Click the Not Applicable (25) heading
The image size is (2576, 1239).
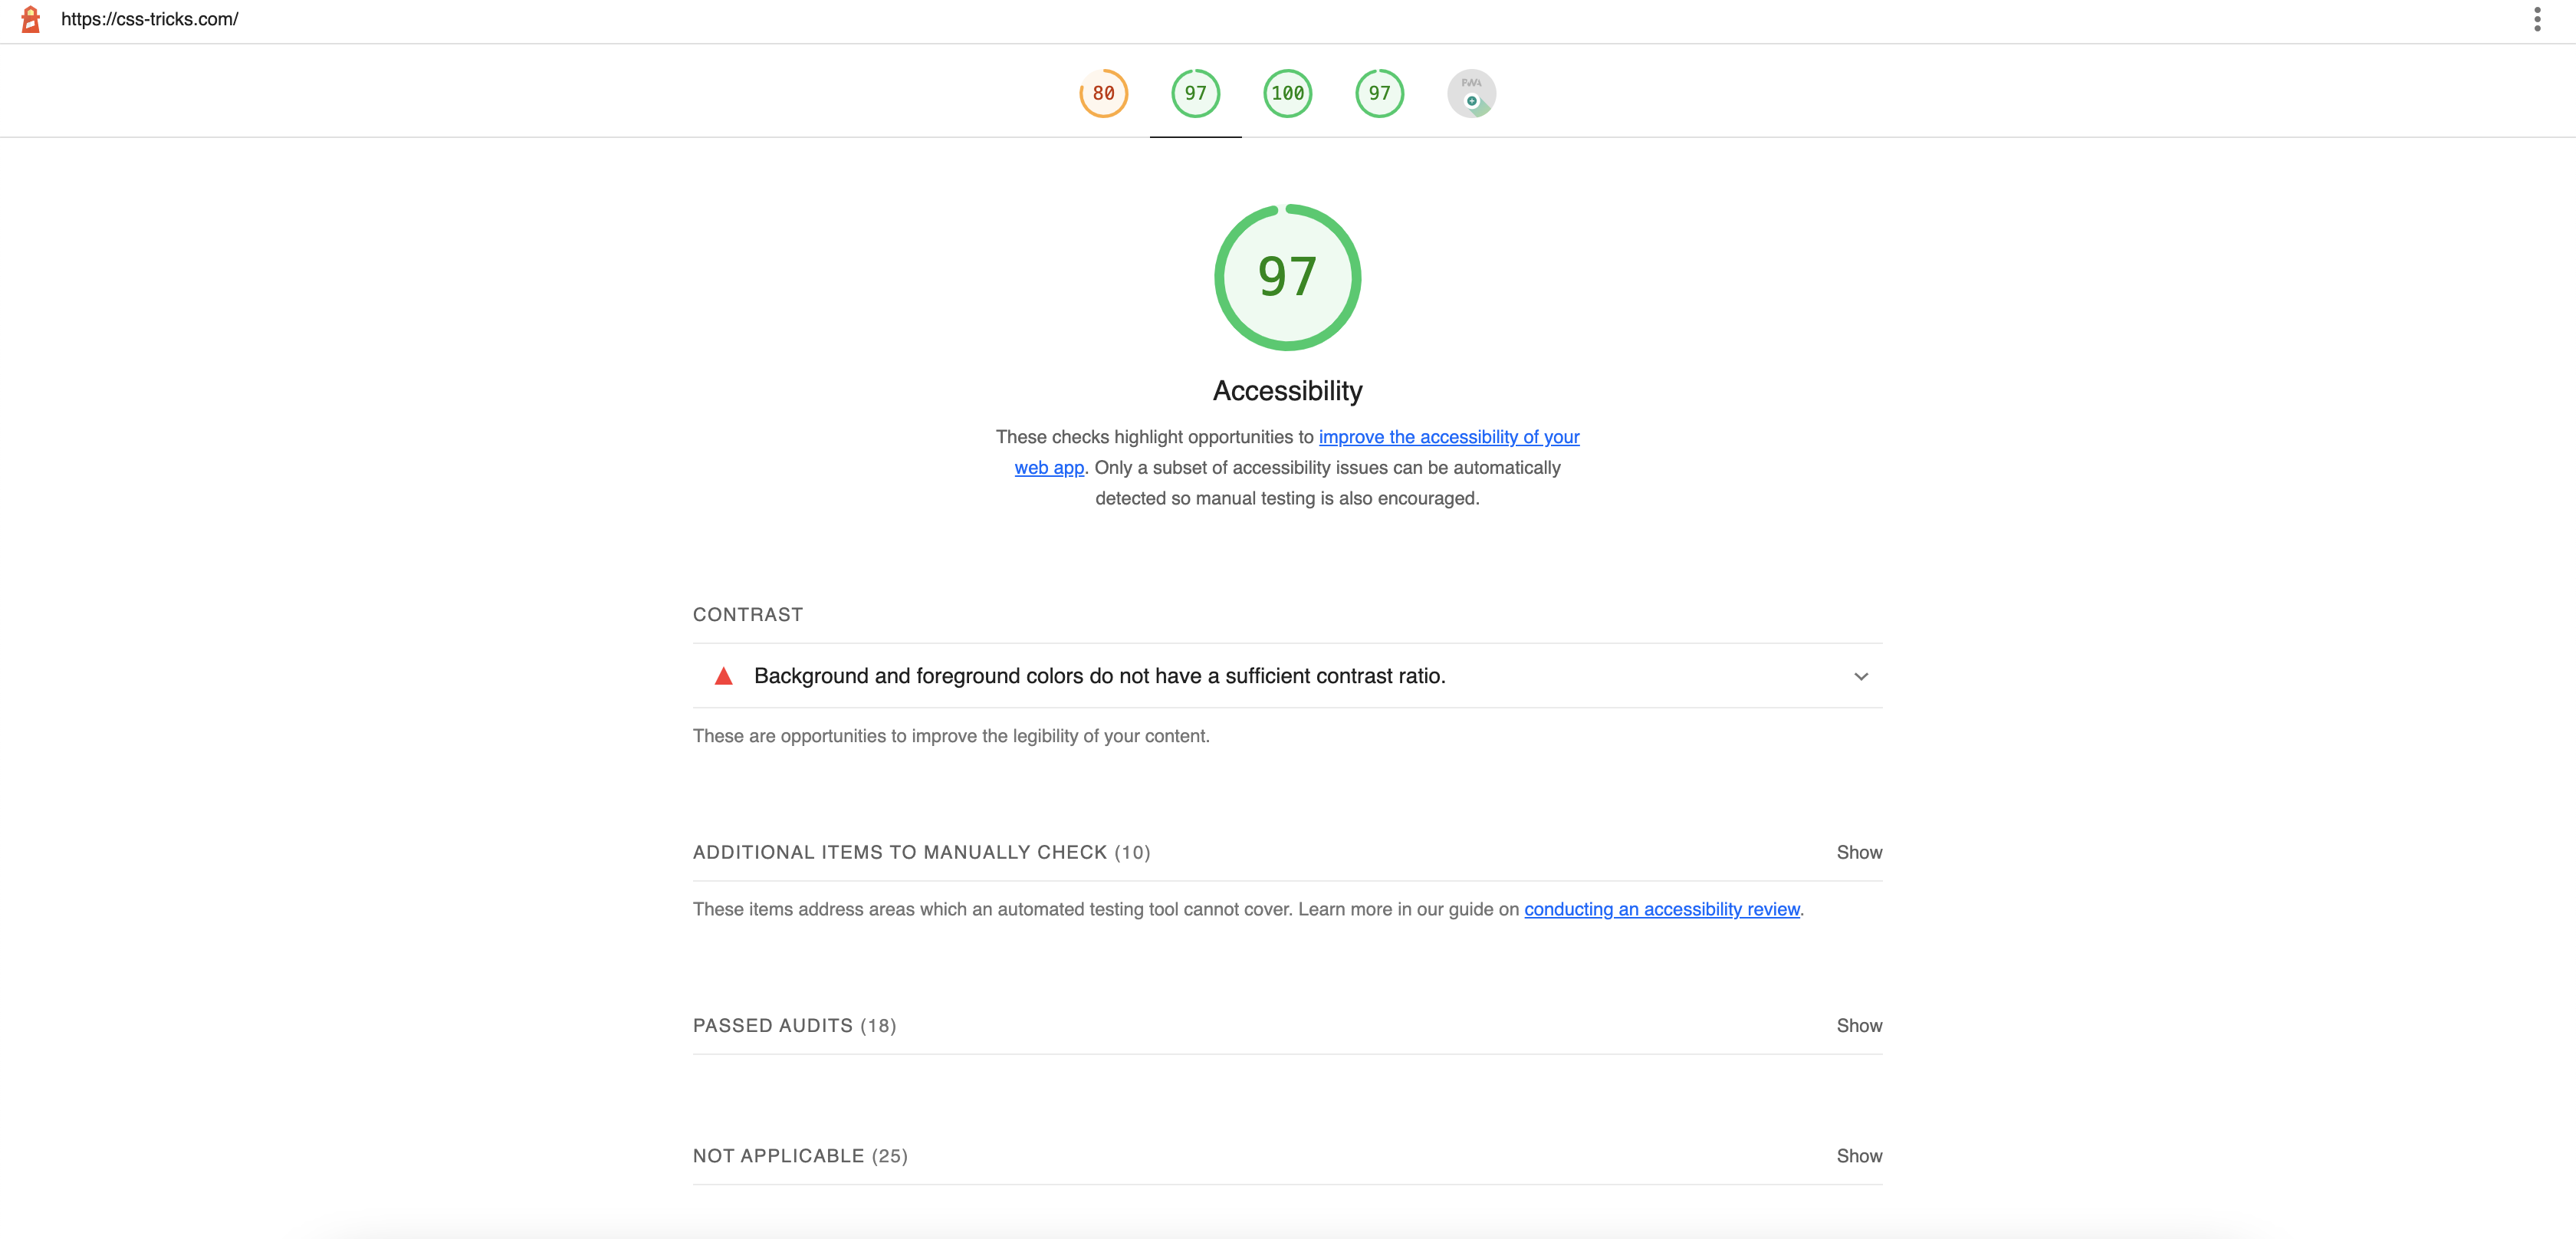[800, 1156]
